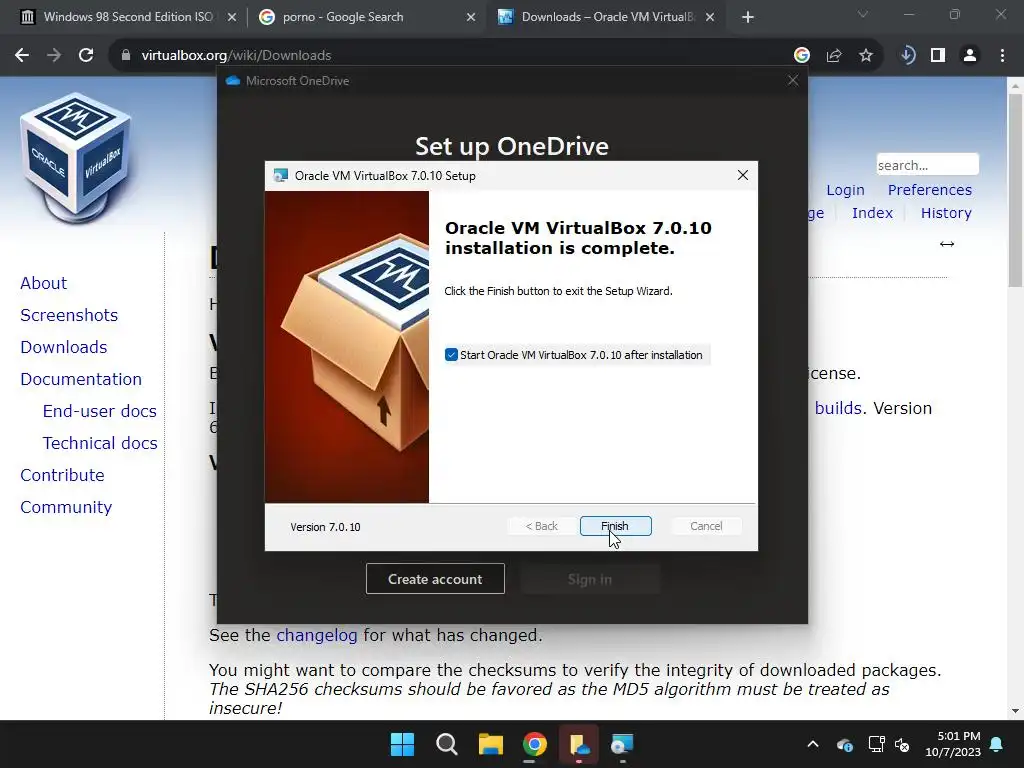Viewport: 1024px width, 768px height.
Task: Click Cancel in VirtualBox Setup dialog
Action: pyautogui.click(x=706, y=526)
